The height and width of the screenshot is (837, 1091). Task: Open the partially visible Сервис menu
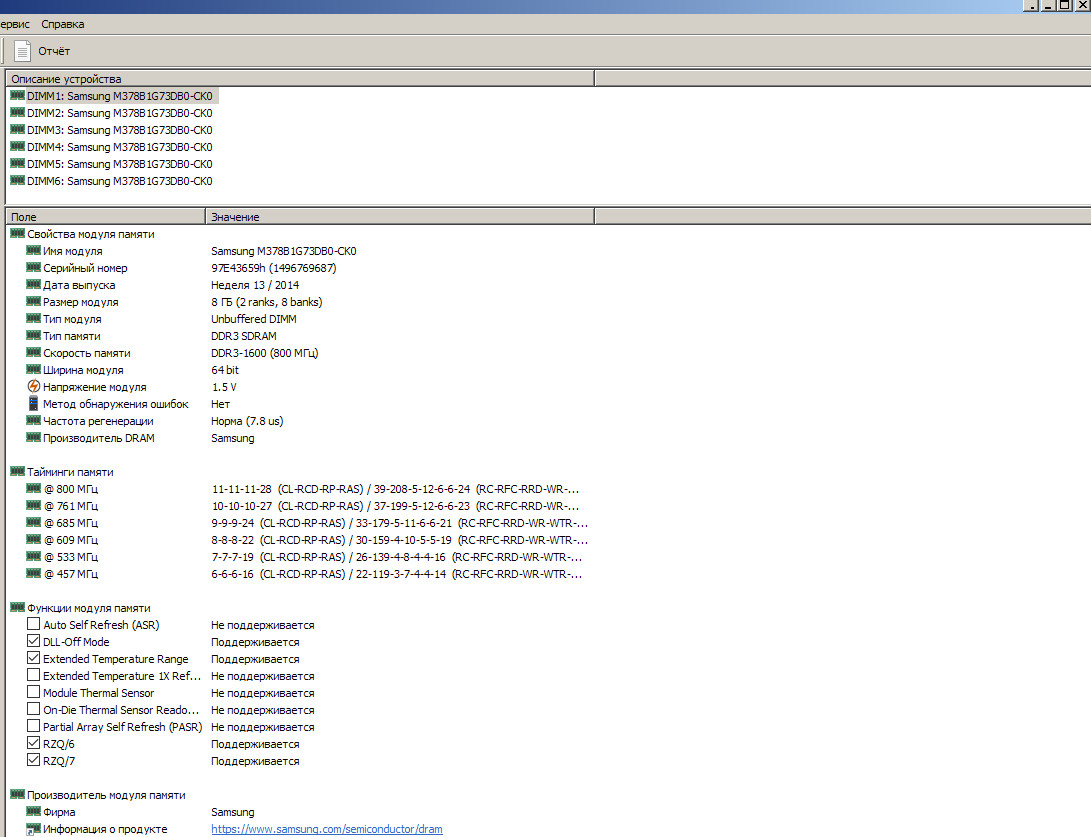(15, 24)
